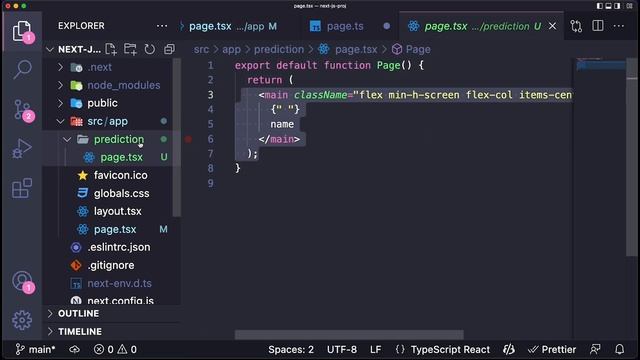640x360 pixels.
Task: Refresh the Explorer file list
Action: coord(150,49)
